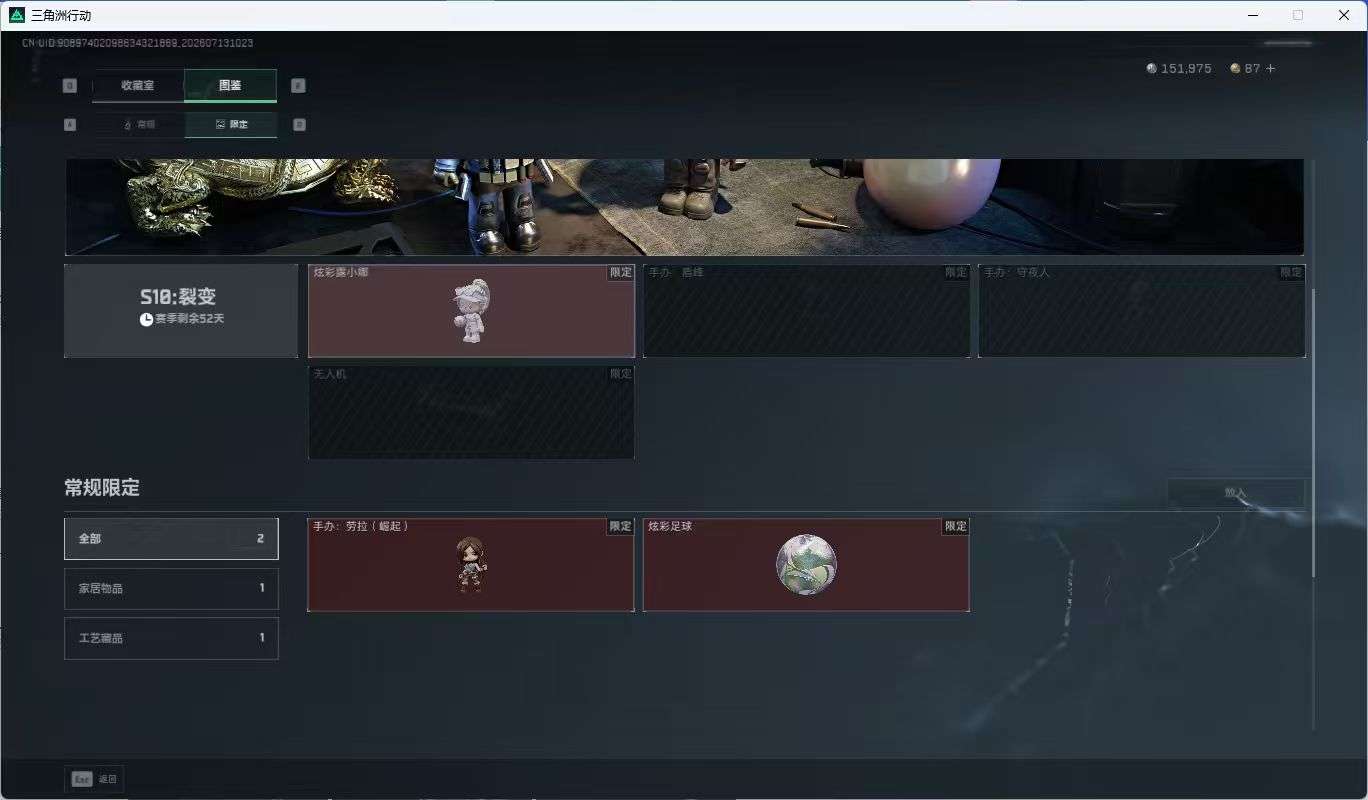Viewport: 1368px width, 800px height.
Task: Select the 图鉴 tab
Action: (x=230, y=85)
